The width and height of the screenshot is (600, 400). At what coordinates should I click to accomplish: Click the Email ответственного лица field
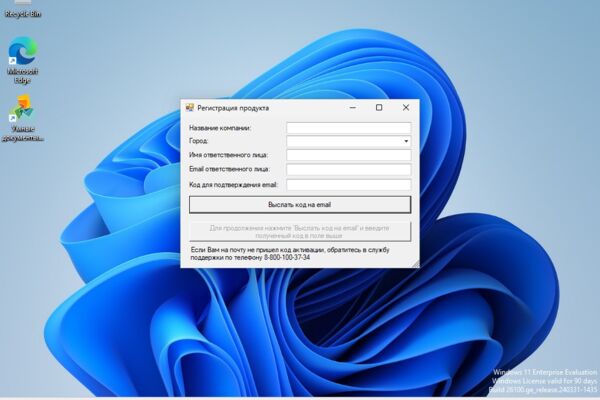[349, 170]
